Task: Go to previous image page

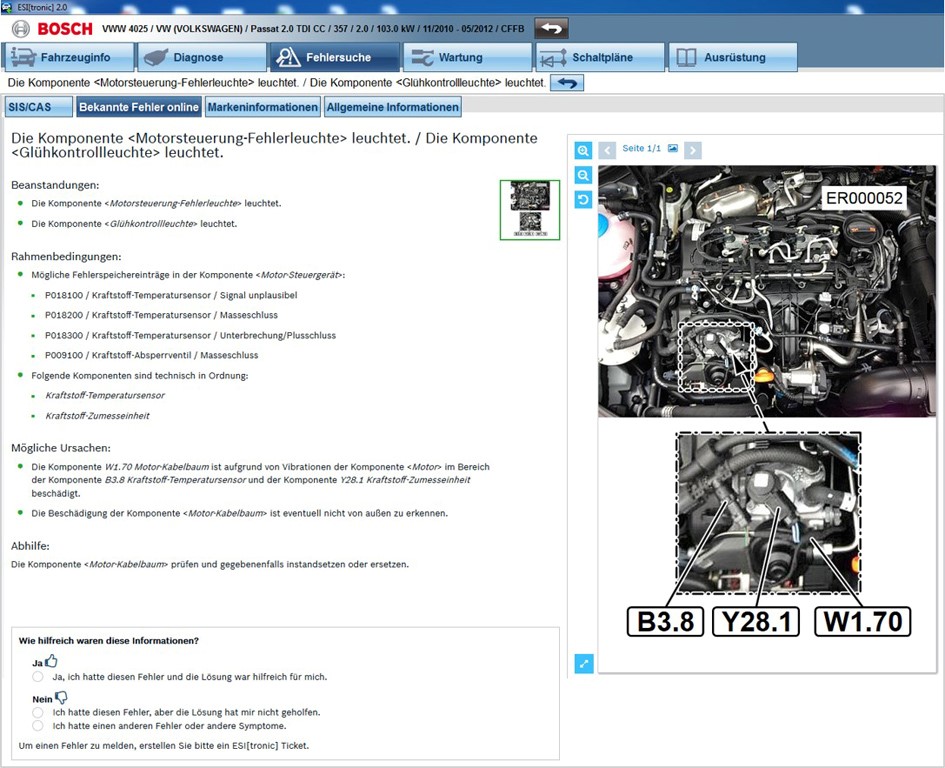Action: [x=607, y=150]
